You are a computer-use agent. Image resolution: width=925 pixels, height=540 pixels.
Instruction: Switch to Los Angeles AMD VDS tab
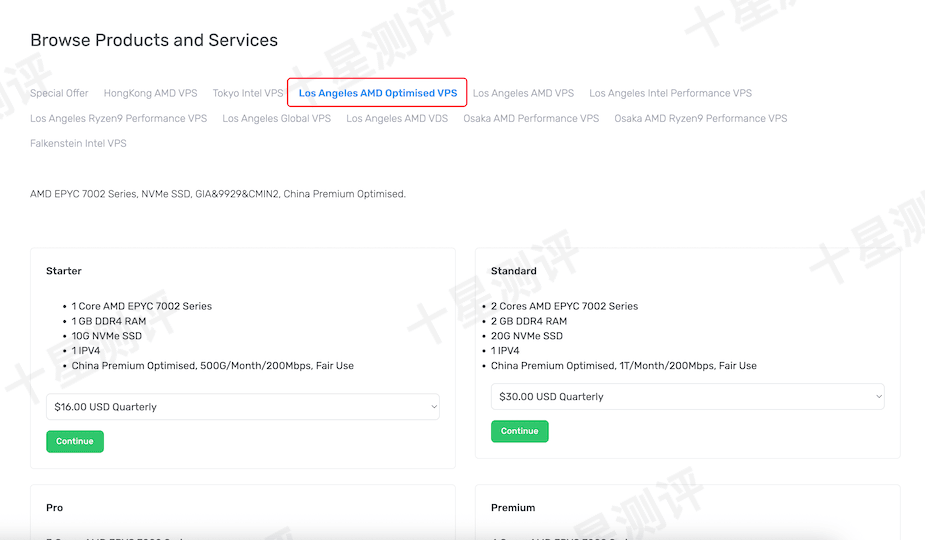click(397, 118)
